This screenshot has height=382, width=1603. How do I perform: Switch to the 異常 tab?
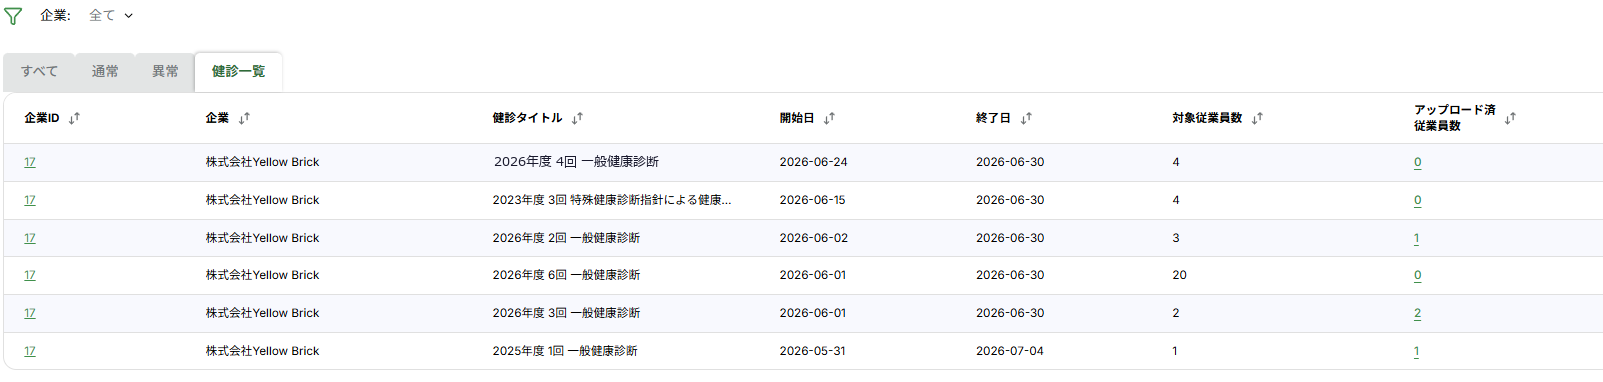point(165,71)
